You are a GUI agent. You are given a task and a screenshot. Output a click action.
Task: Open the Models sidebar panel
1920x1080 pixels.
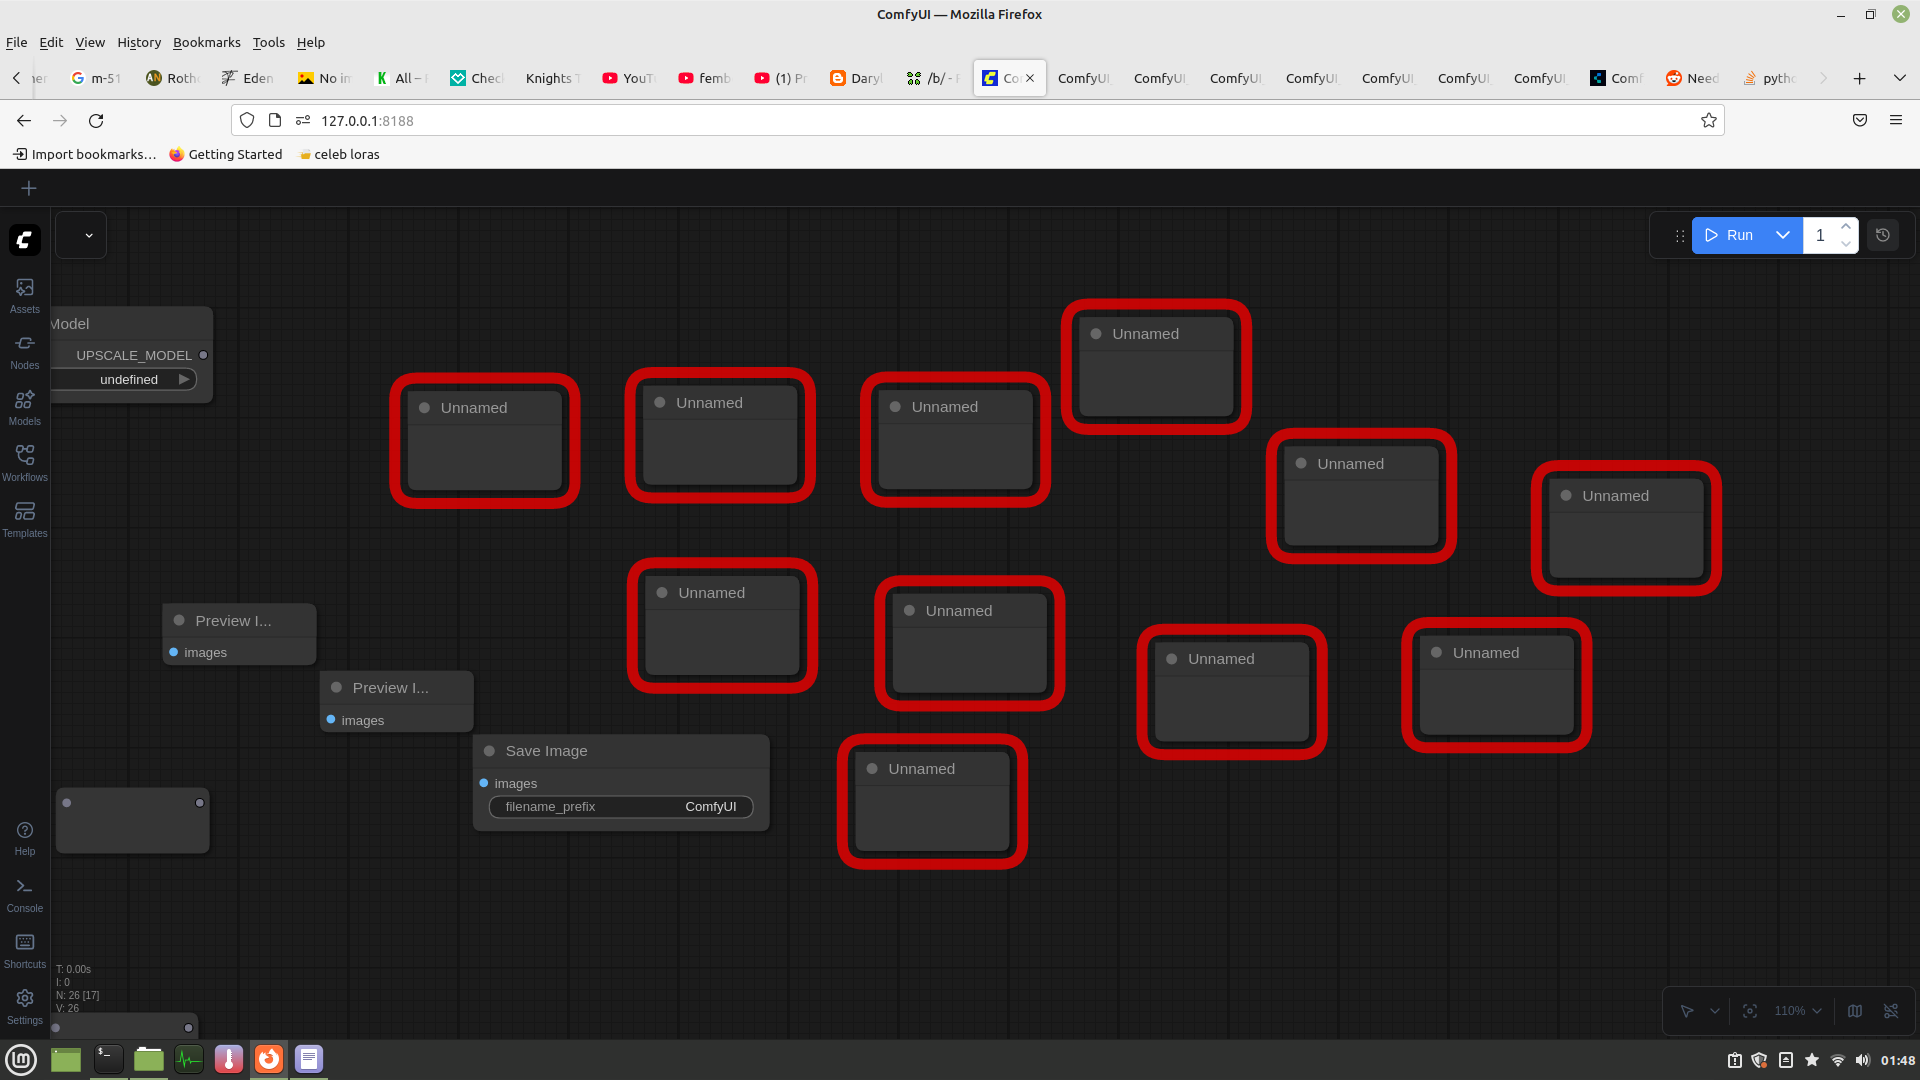click(25, 407)
